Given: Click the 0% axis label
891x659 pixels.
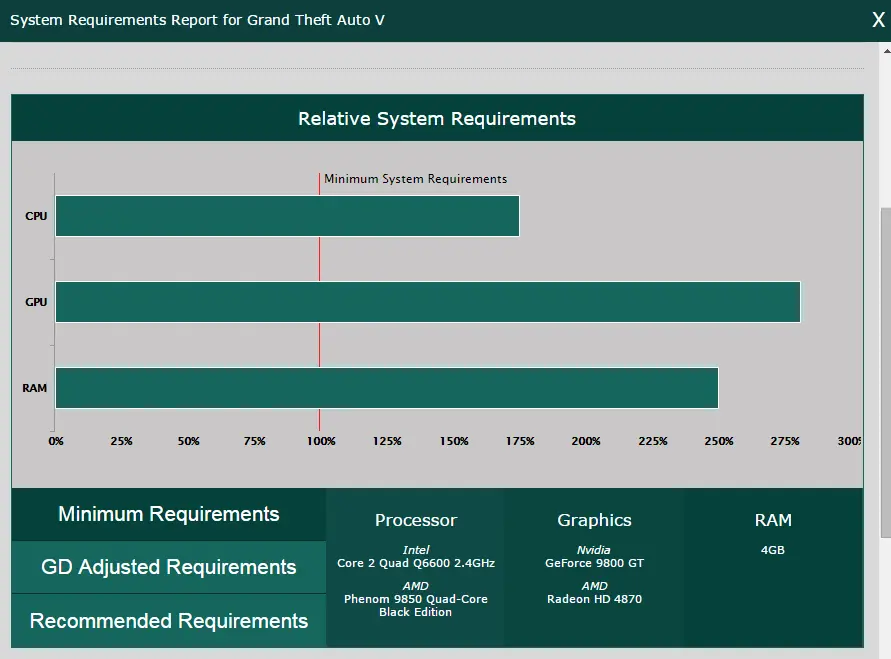Looking at the screenshot, I should 56,441.
